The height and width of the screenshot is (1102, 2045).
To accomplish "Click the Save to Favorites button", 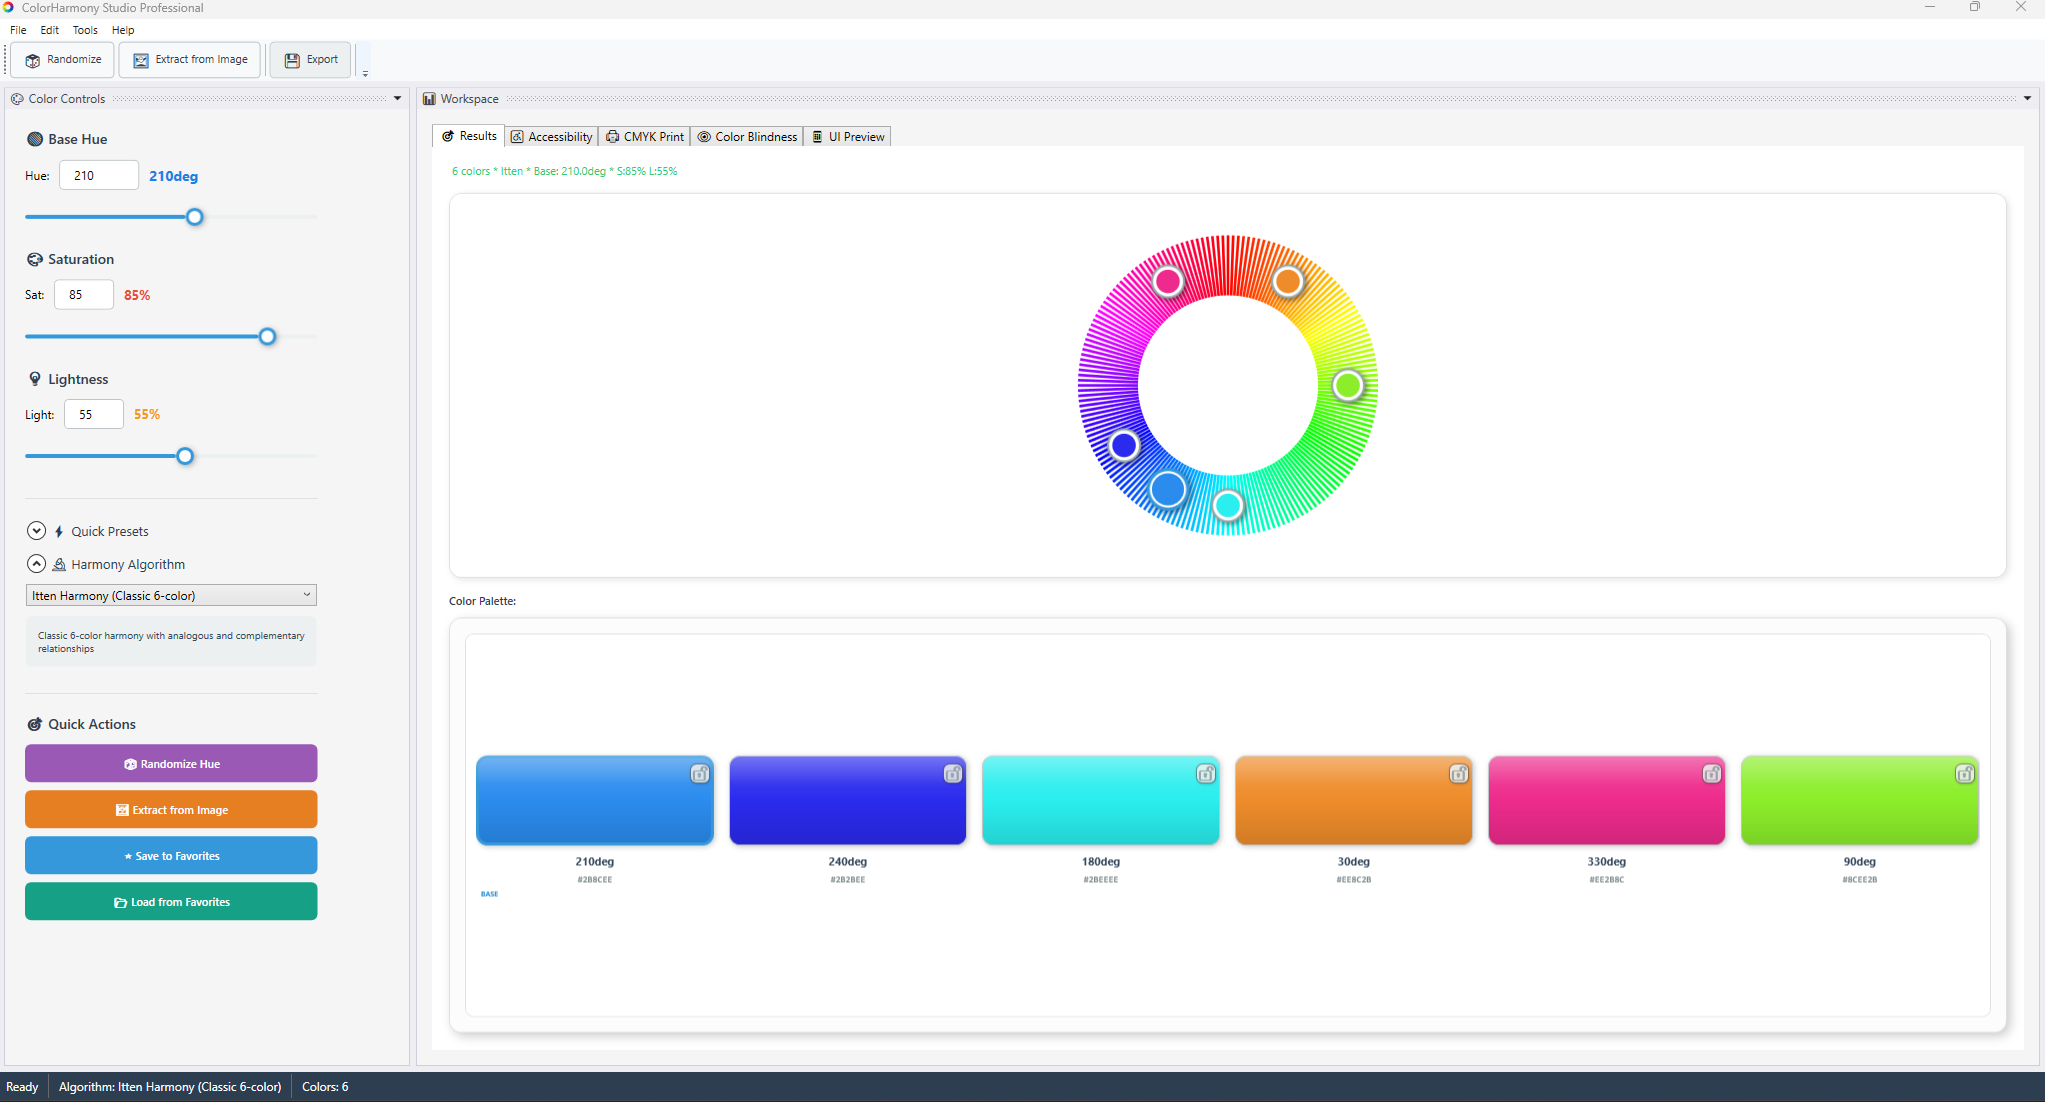I will click(171, 856).
